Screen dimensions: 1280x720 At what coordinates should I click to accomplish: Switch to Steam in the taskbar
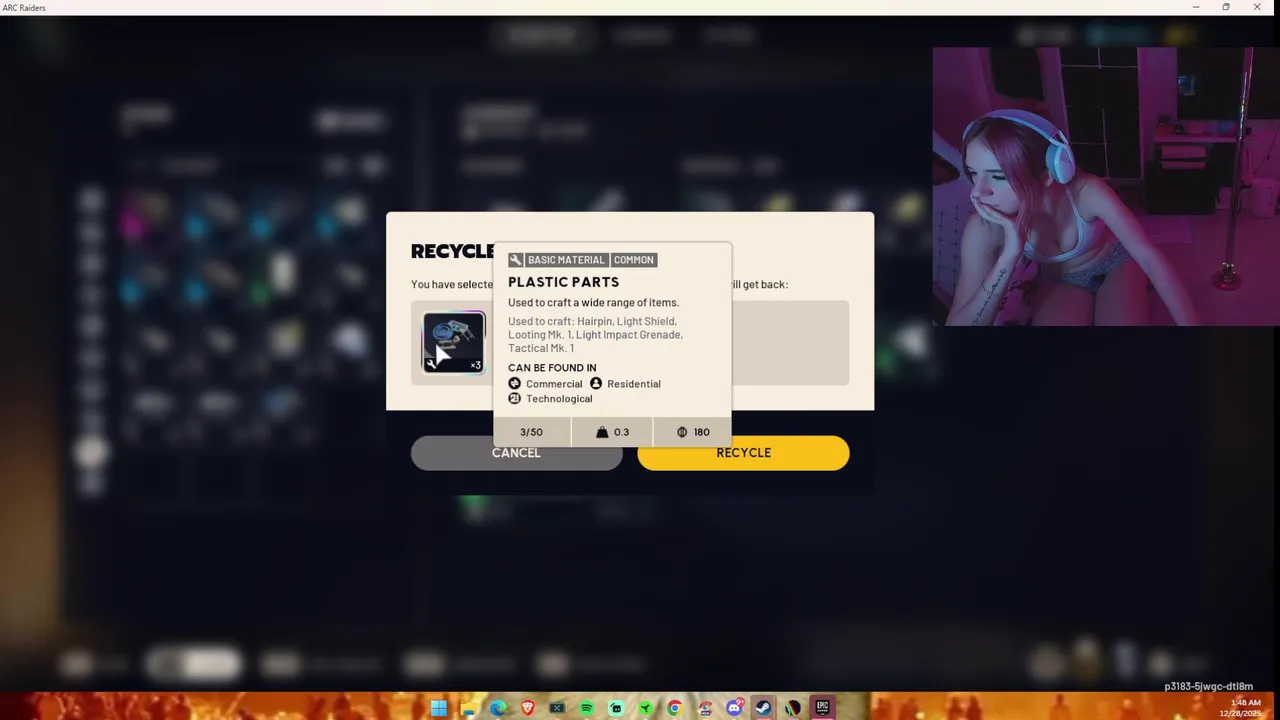tap(763, 708)
